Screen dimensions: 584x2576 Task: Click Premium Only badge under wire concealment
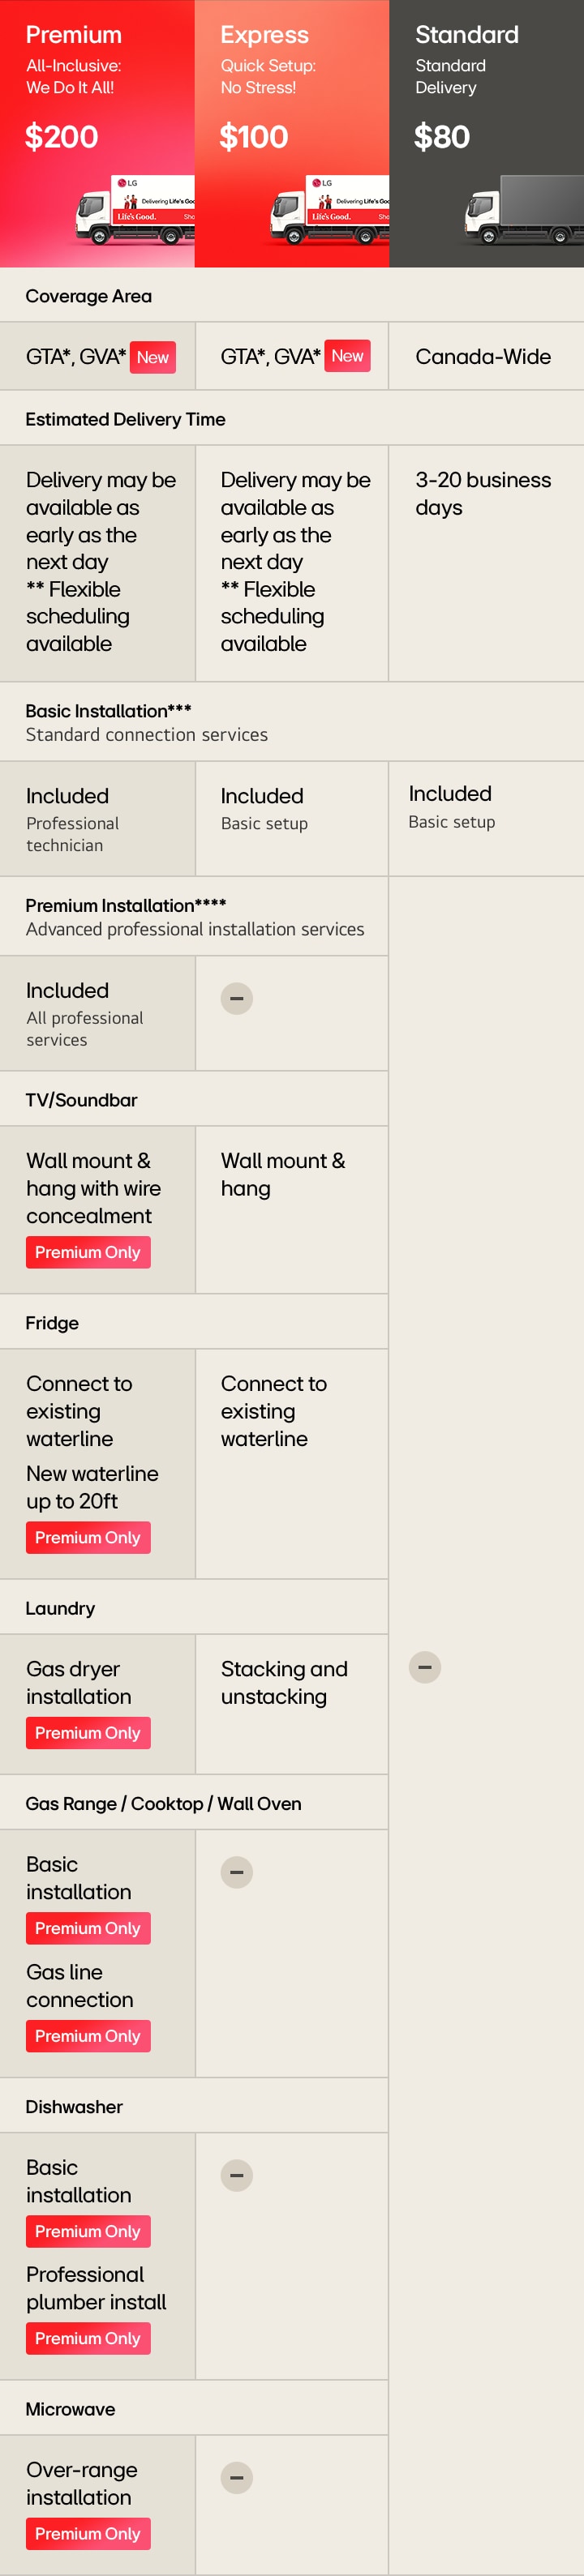[x=88, y=1252]
